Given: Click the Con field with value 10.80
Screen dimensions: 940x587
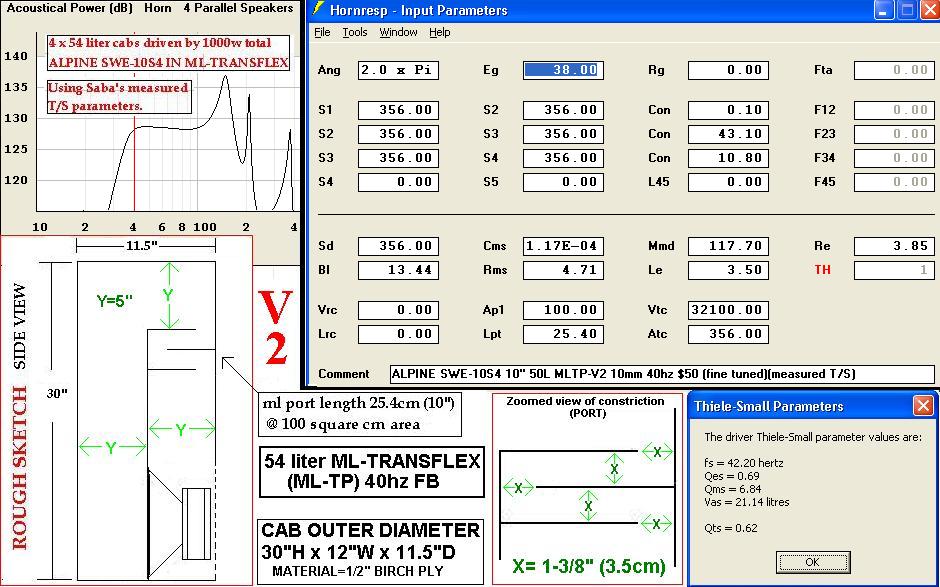Looking at the screenshot, I should coord(728,158).
